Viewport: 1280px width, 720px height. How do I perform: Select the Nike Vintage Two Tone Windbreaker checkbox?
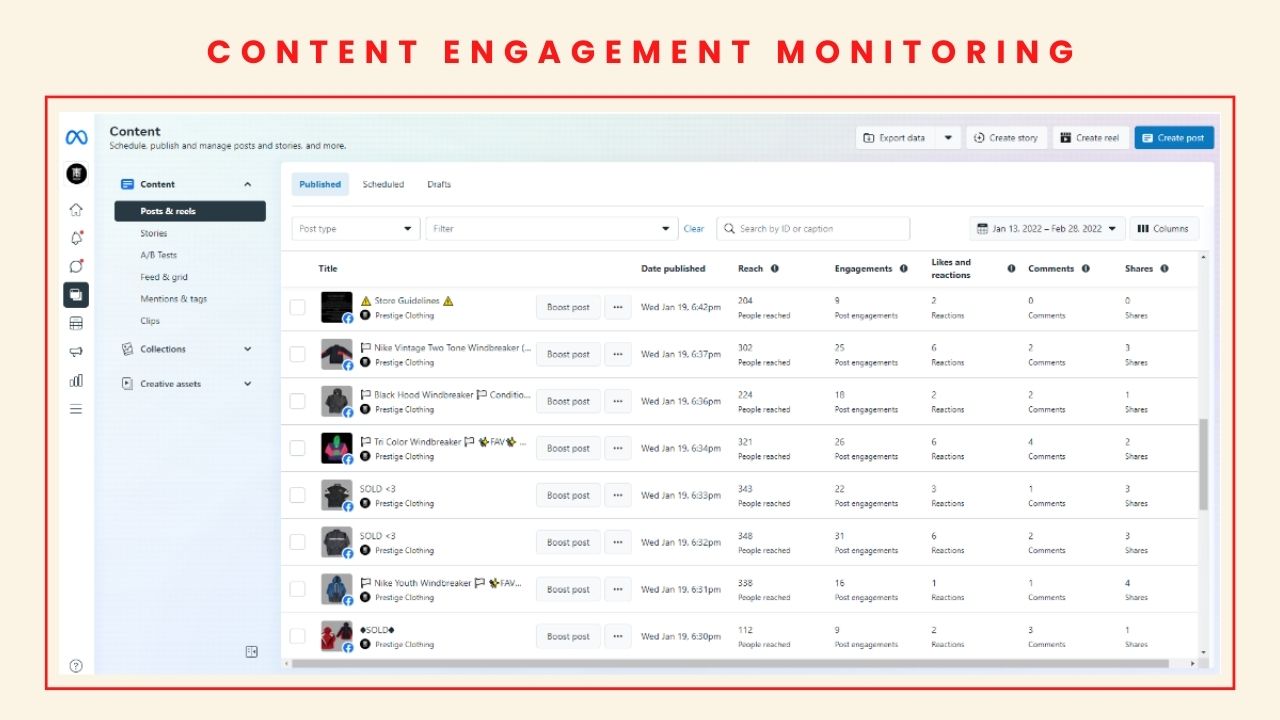297,354
